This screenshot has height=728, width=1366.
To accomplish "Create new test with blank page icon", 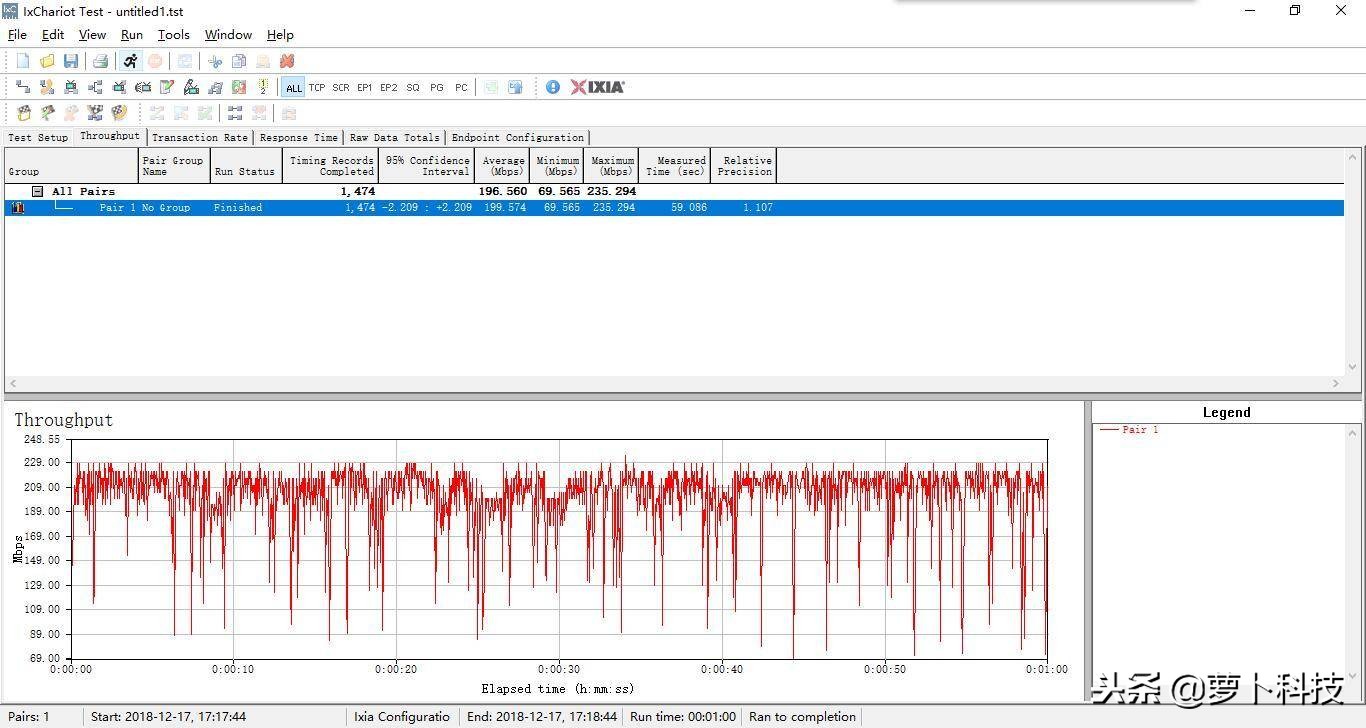I will point(23,61).
